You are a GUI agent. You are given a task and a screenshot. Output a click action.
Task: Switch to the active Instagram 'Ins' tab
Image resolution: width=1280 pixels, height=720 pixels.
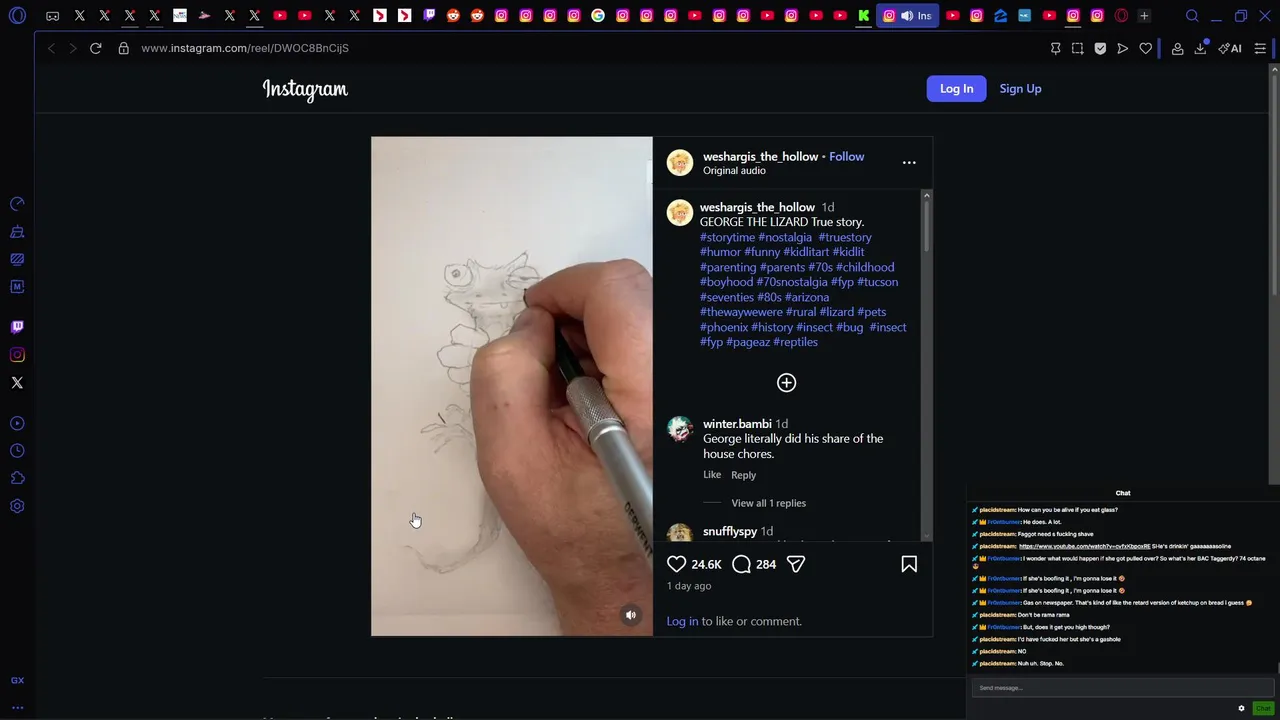908,16
